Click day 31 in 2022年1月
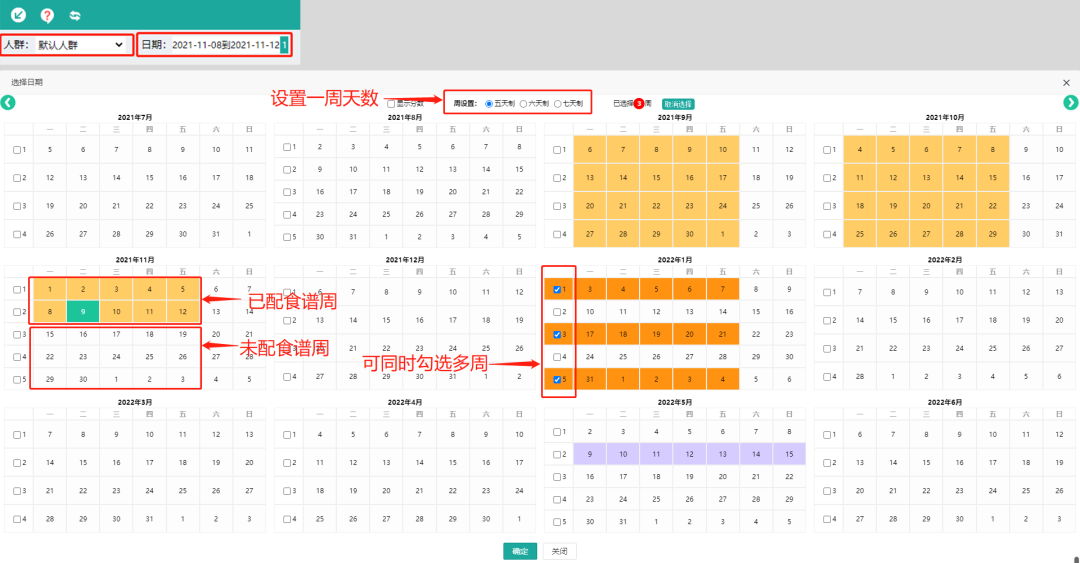 (x=590, y=379)
